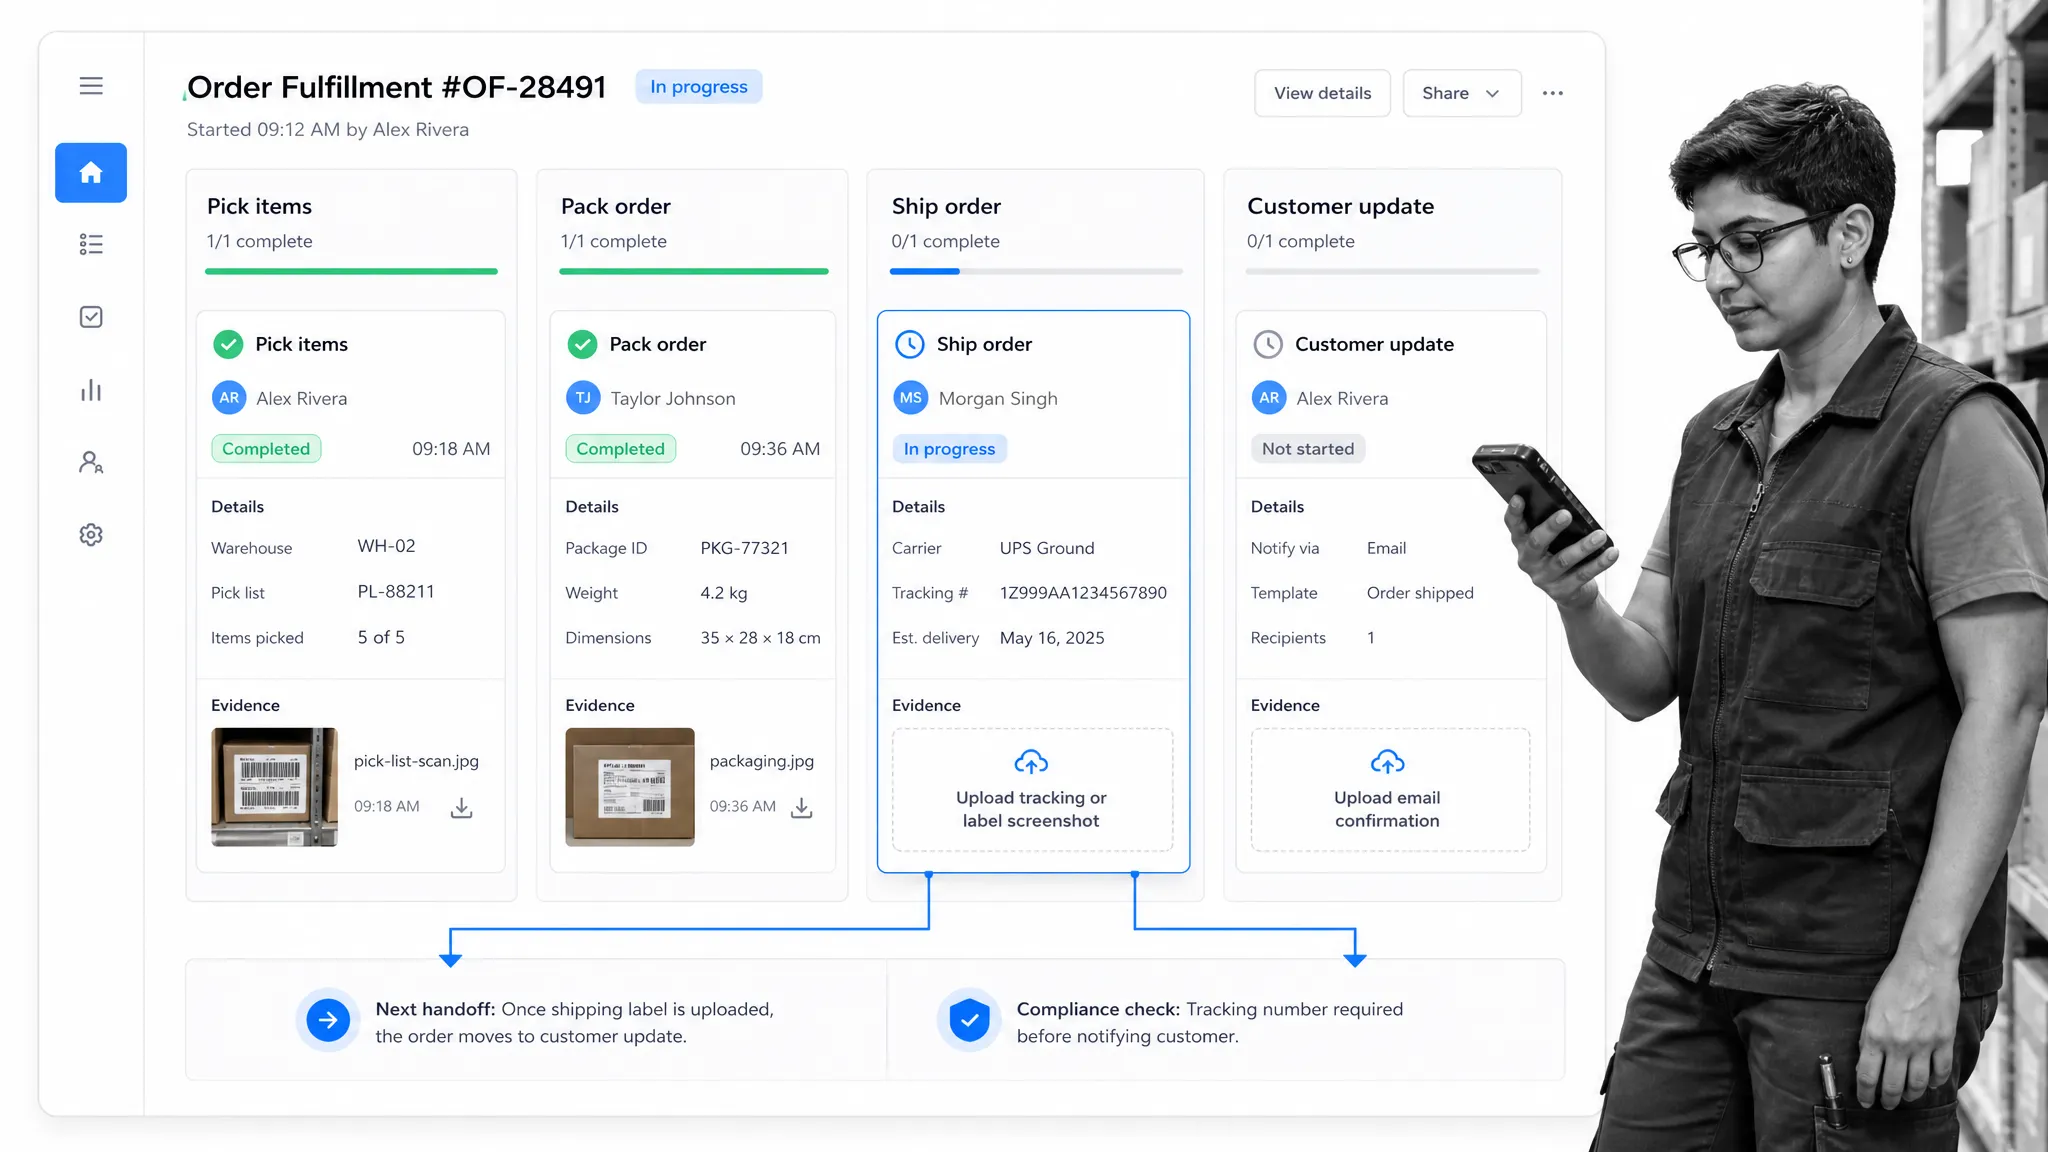Click Not started status on Customer update
2048x1152 pixels.
click(x=1308, y=449)
